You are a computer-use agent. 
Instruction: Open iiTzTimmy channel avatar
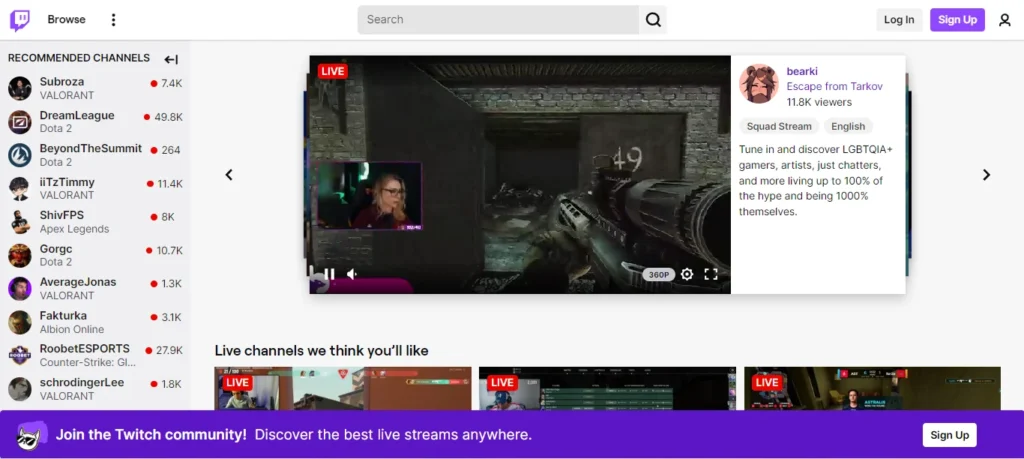click(20, 189)
